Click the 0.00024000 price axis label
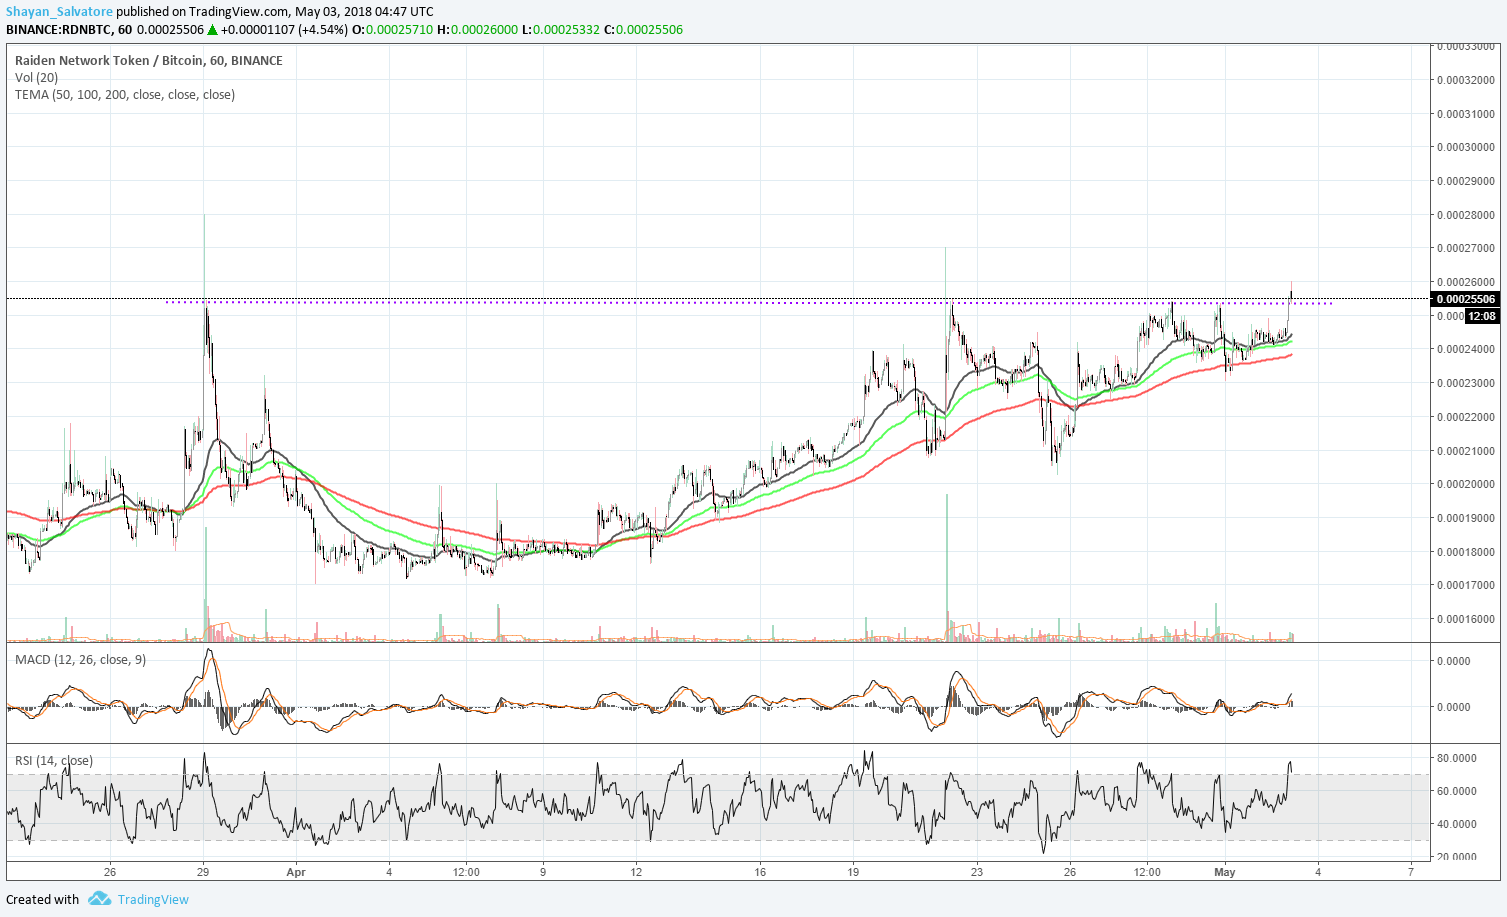The height and width of the screenshot is (917, 1507). (1466, 349)
